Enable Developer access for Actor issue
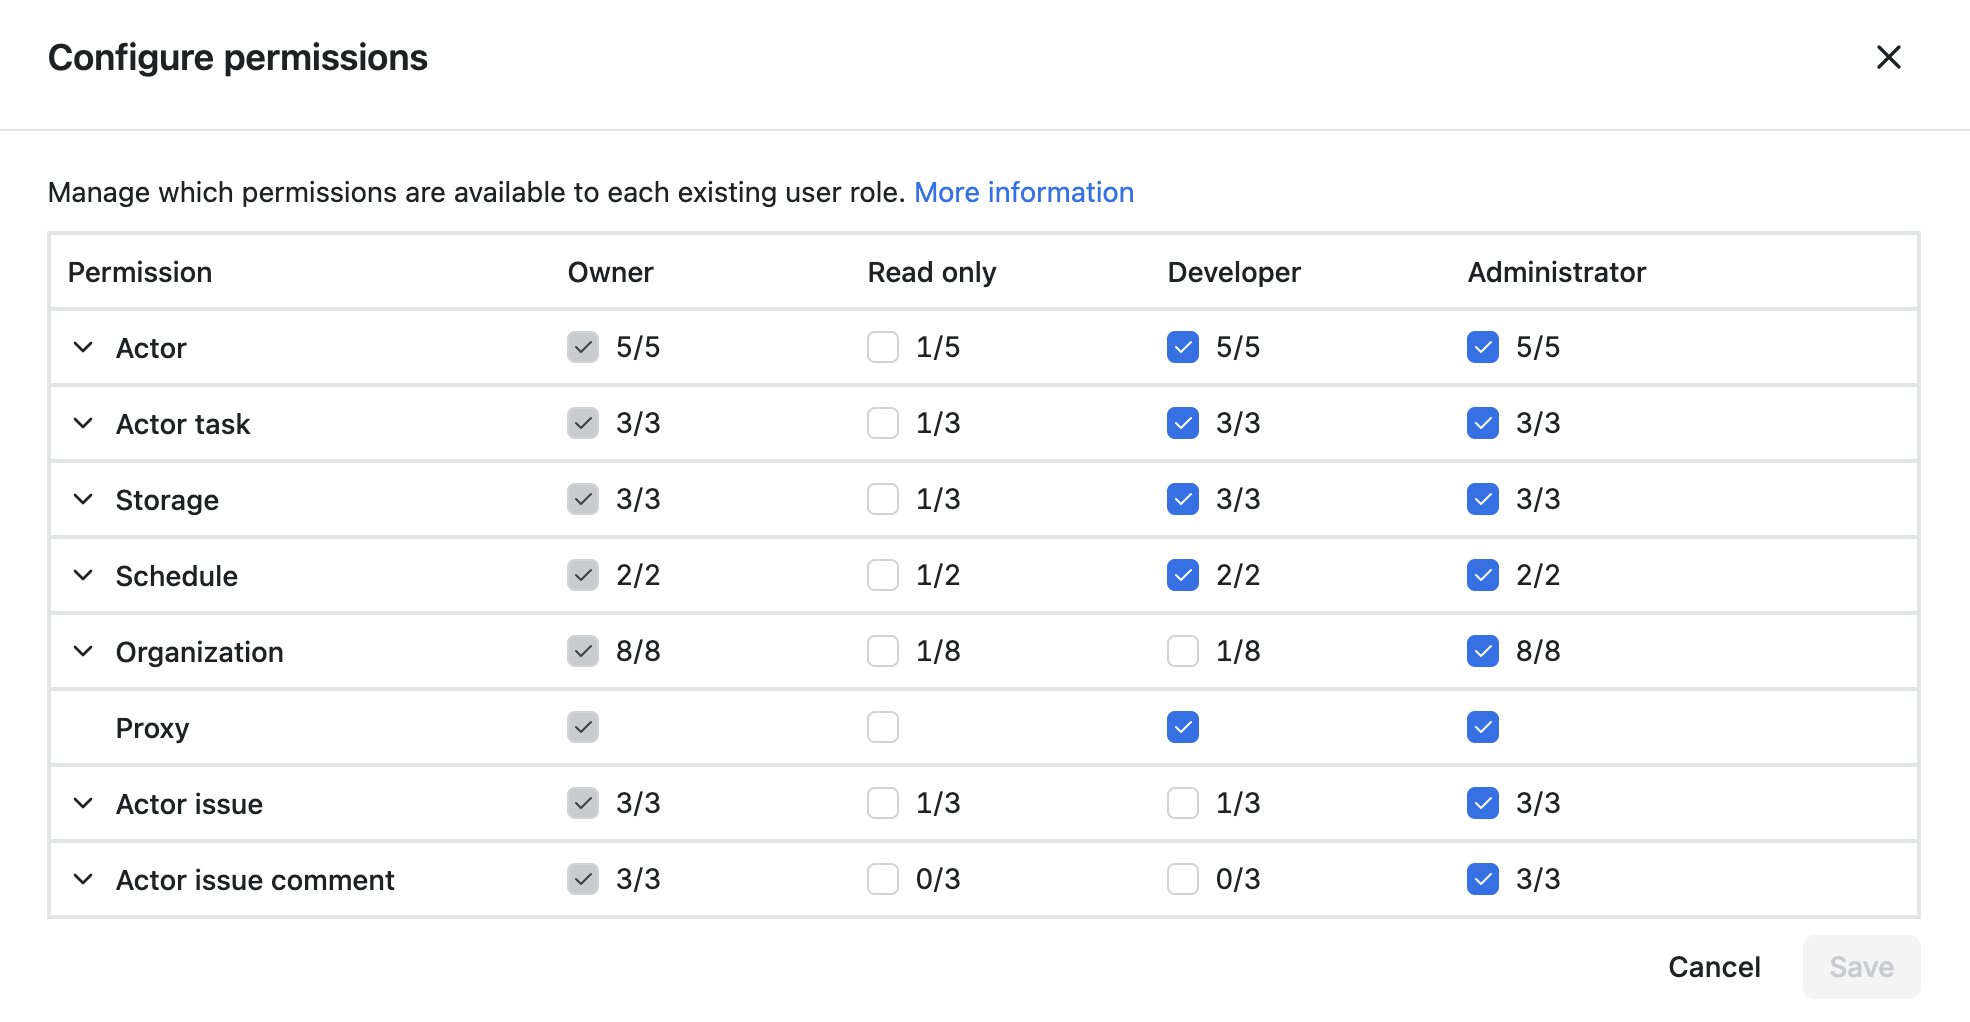Image resolution: width=1970 pixels, height=1022 pixels. [1182, 803]
